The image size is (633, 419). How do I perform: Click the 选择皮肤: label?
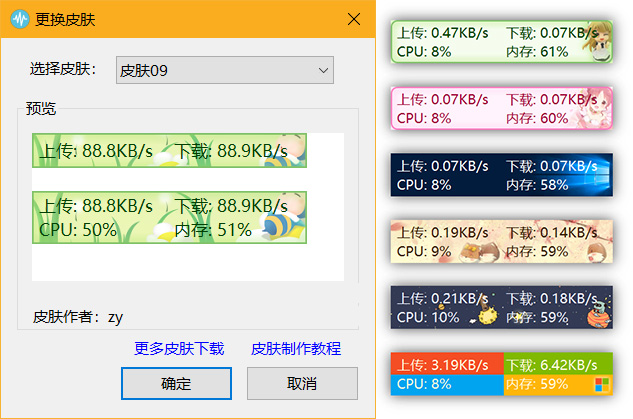click(x=63, y=69)
